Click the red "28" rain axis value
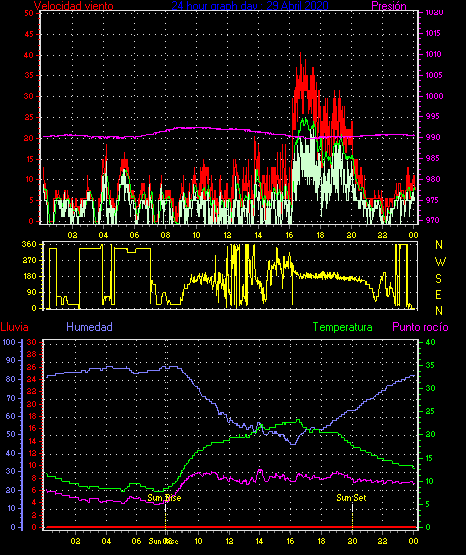466x555 pixels. pyautogui.click(x=32, y=354)
